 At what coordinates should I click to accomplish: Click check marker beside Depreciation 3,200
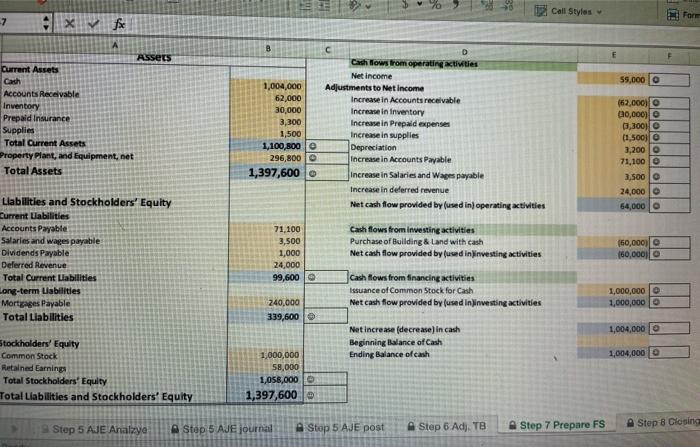[x=656, y=150]
